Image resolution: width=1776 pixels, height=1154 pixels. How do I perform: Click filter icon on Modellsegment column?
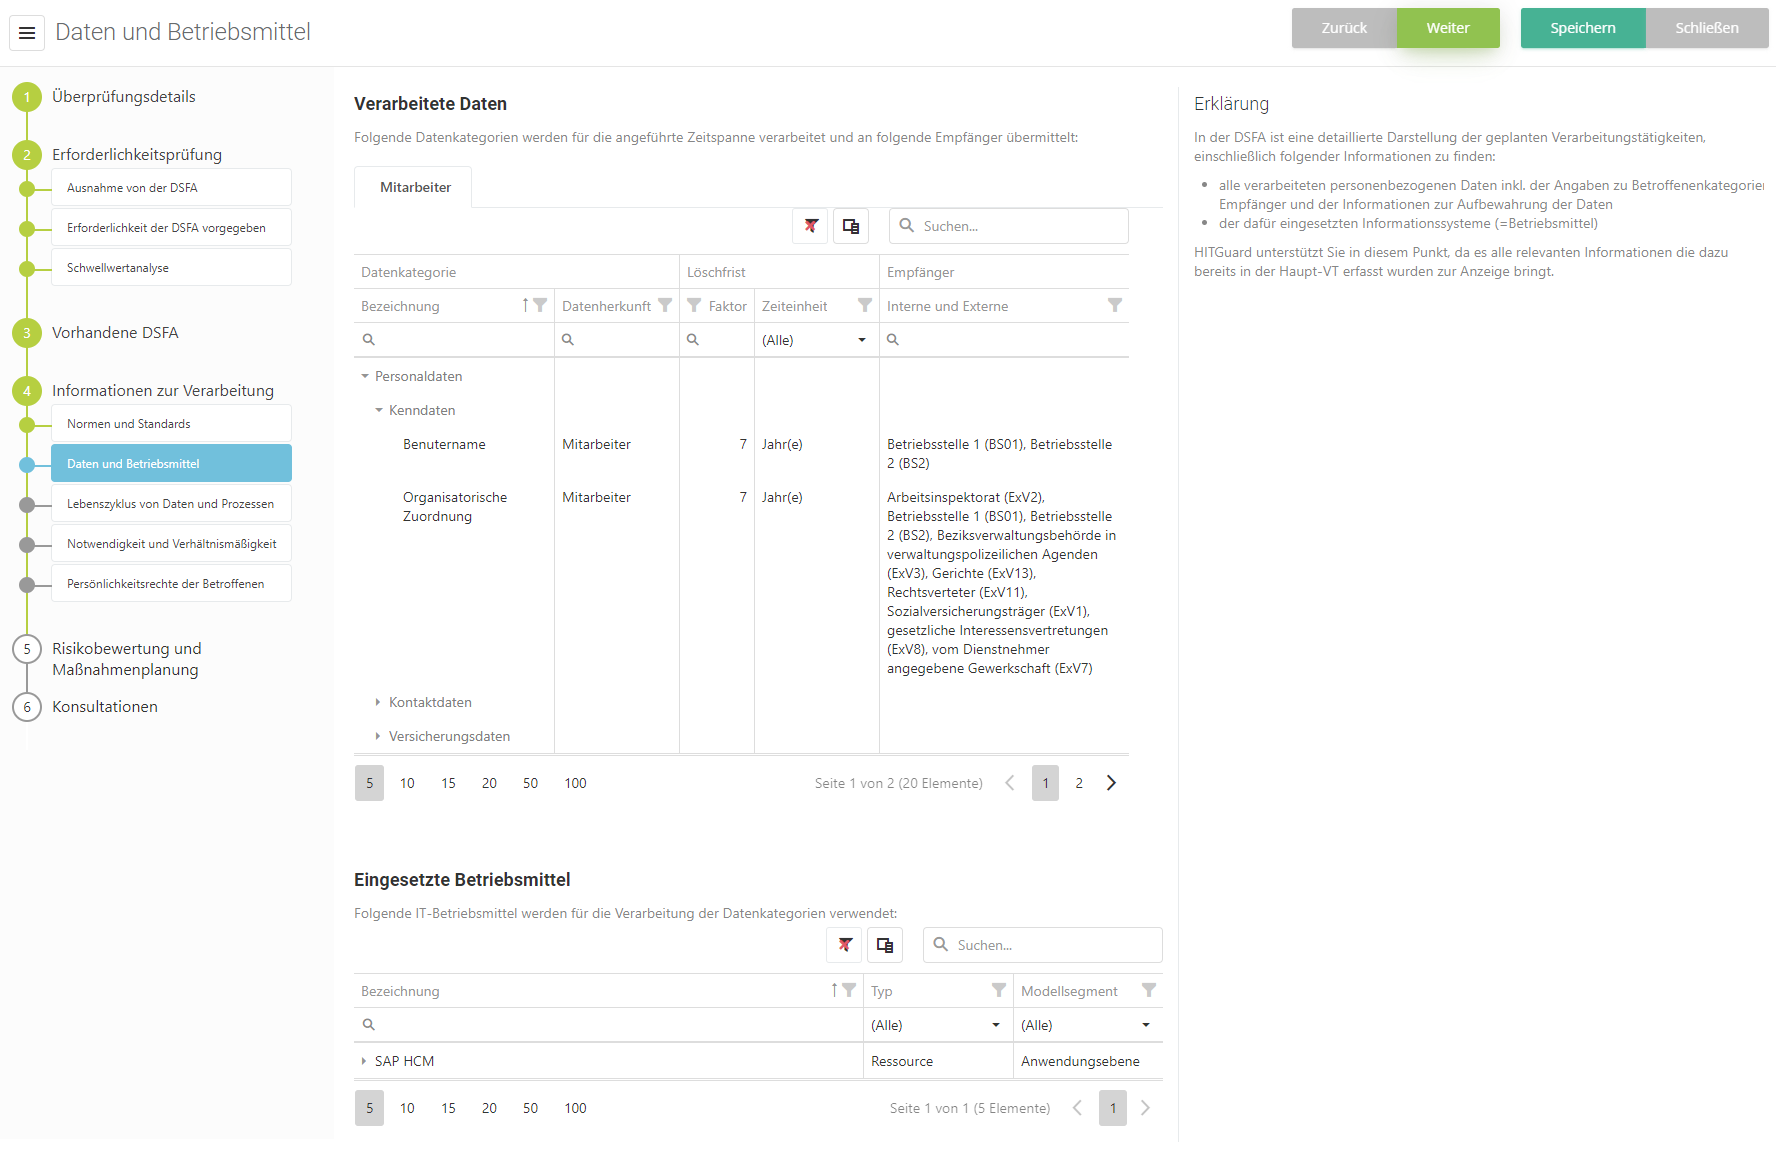1149,991
